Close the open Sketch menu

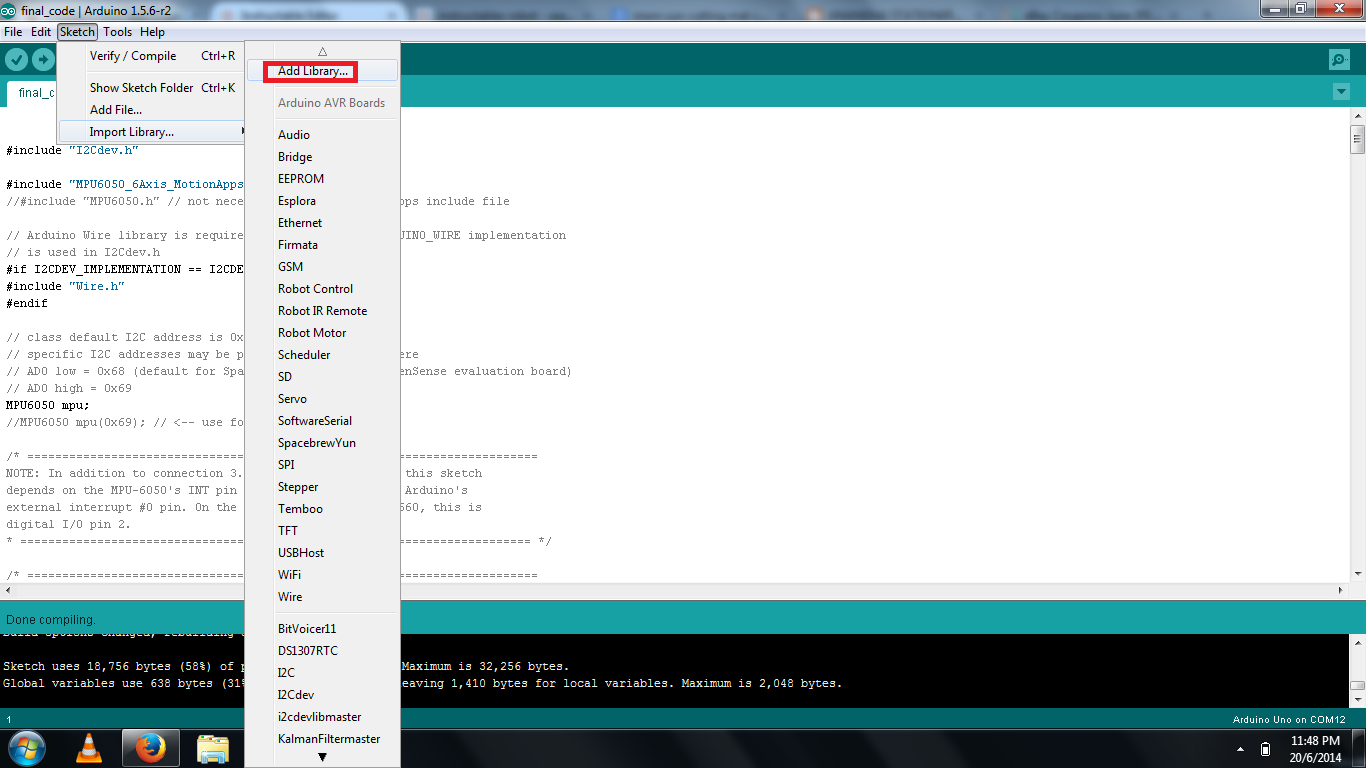[x=77, y=32]
